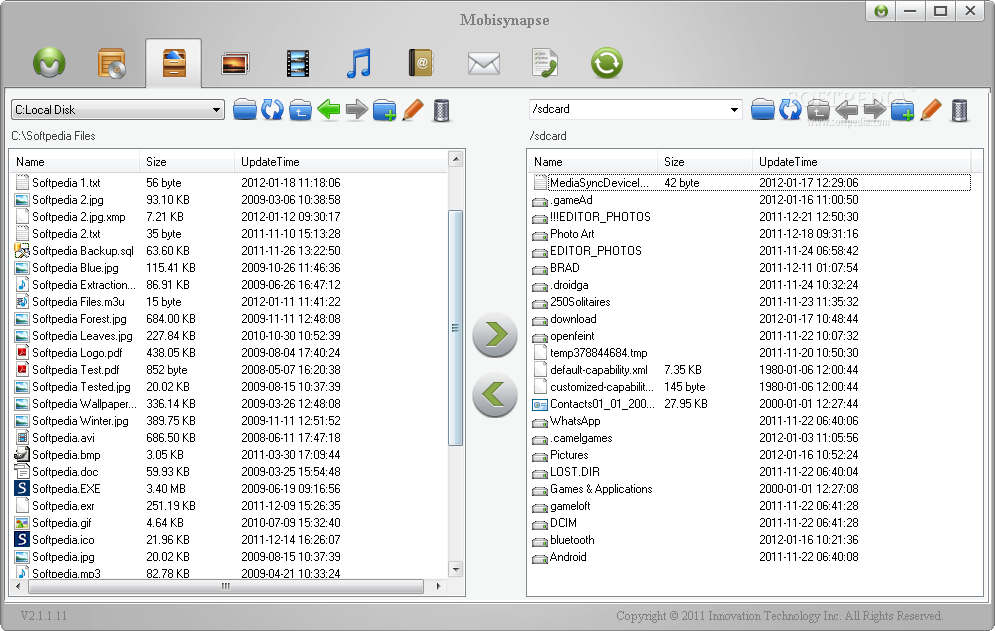Image resolution: width=995 pixels, height=631 pixels.
Task: Click Mobisynapse logo in title bar
Action: [881, 11]
